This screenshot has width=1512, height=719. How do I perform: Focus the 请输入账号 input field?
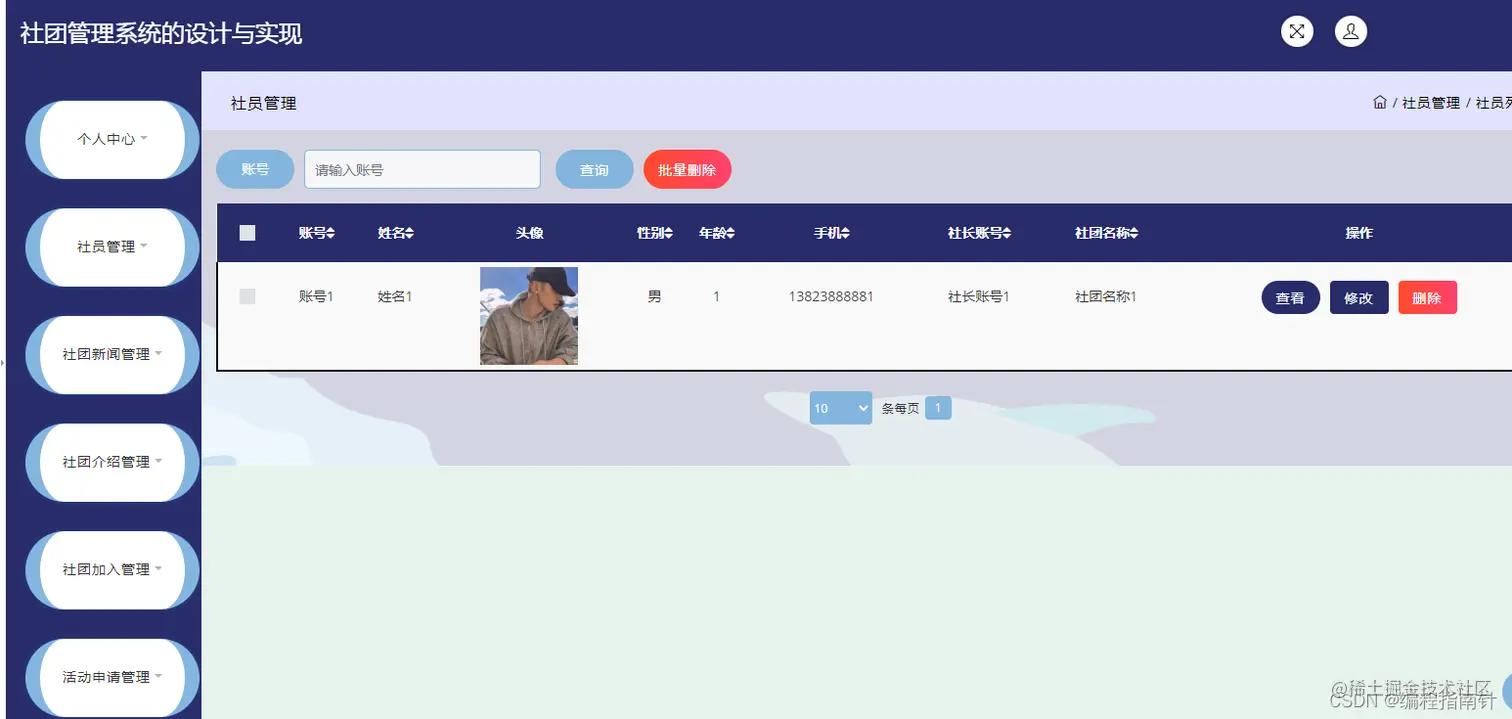pos(422,170)
